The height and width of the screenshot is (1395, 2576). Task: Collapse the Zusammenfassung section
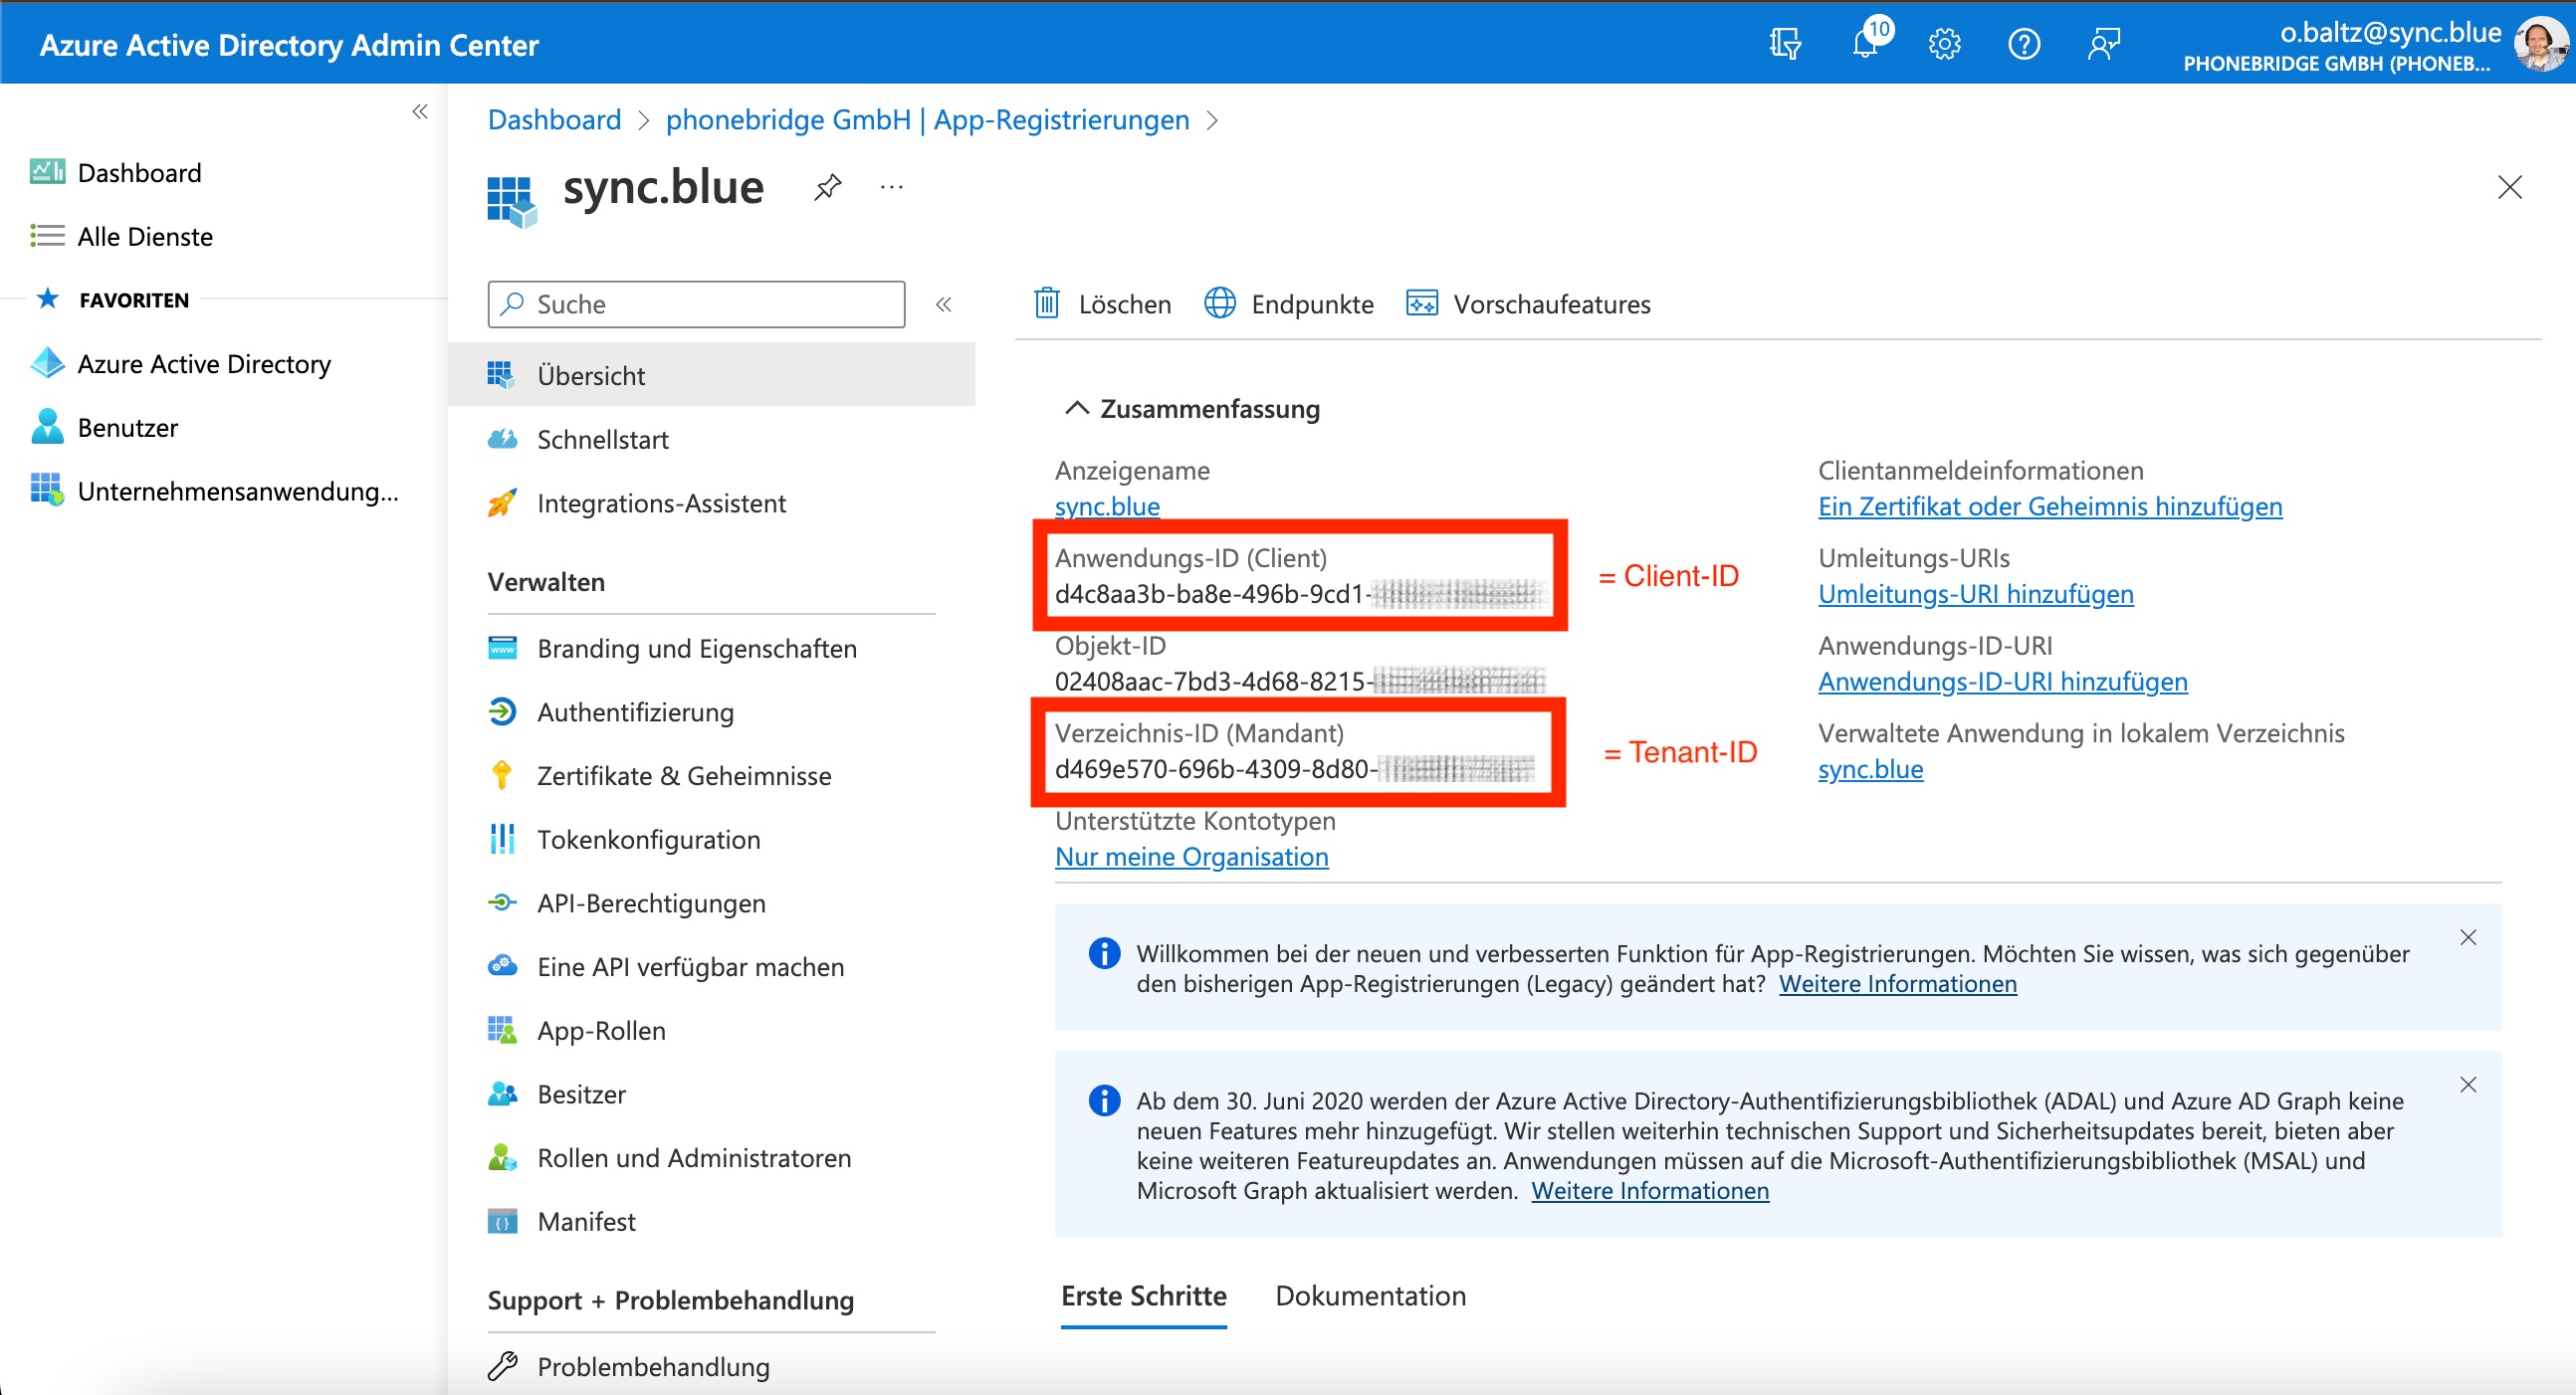(1076, 408)
